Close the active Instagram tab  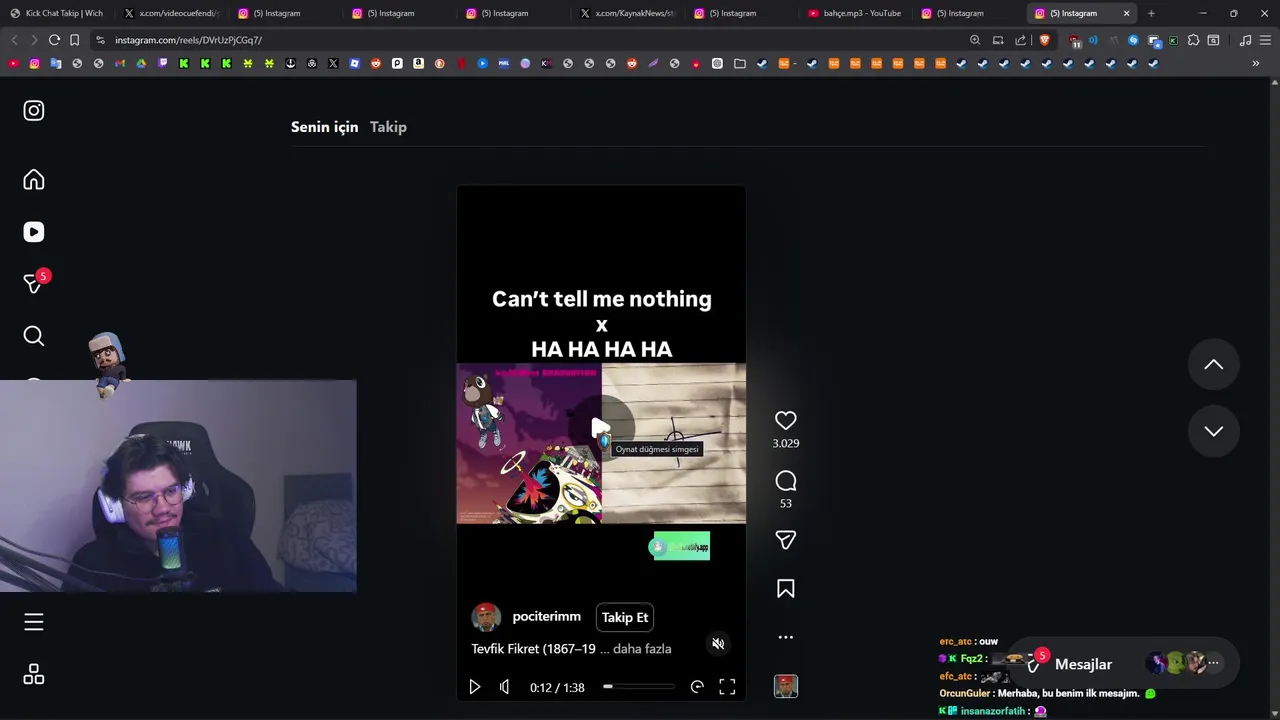tap(1127, 13)
